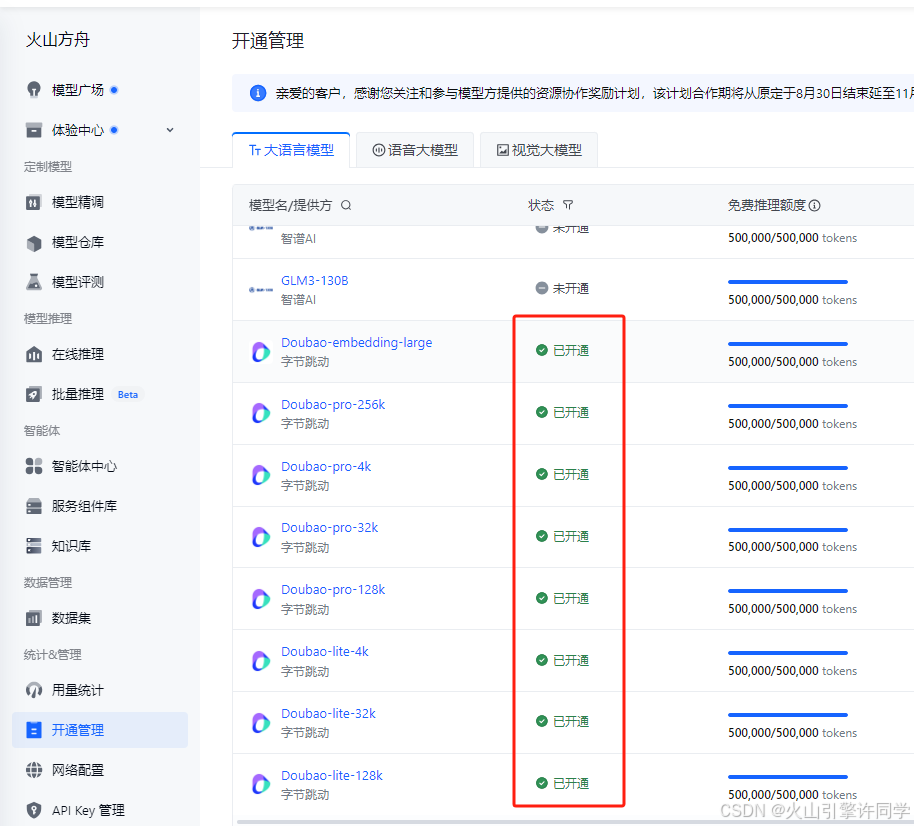
Task: Click the Doubao-embedding-large model logo
Action: tap(261, 352)
